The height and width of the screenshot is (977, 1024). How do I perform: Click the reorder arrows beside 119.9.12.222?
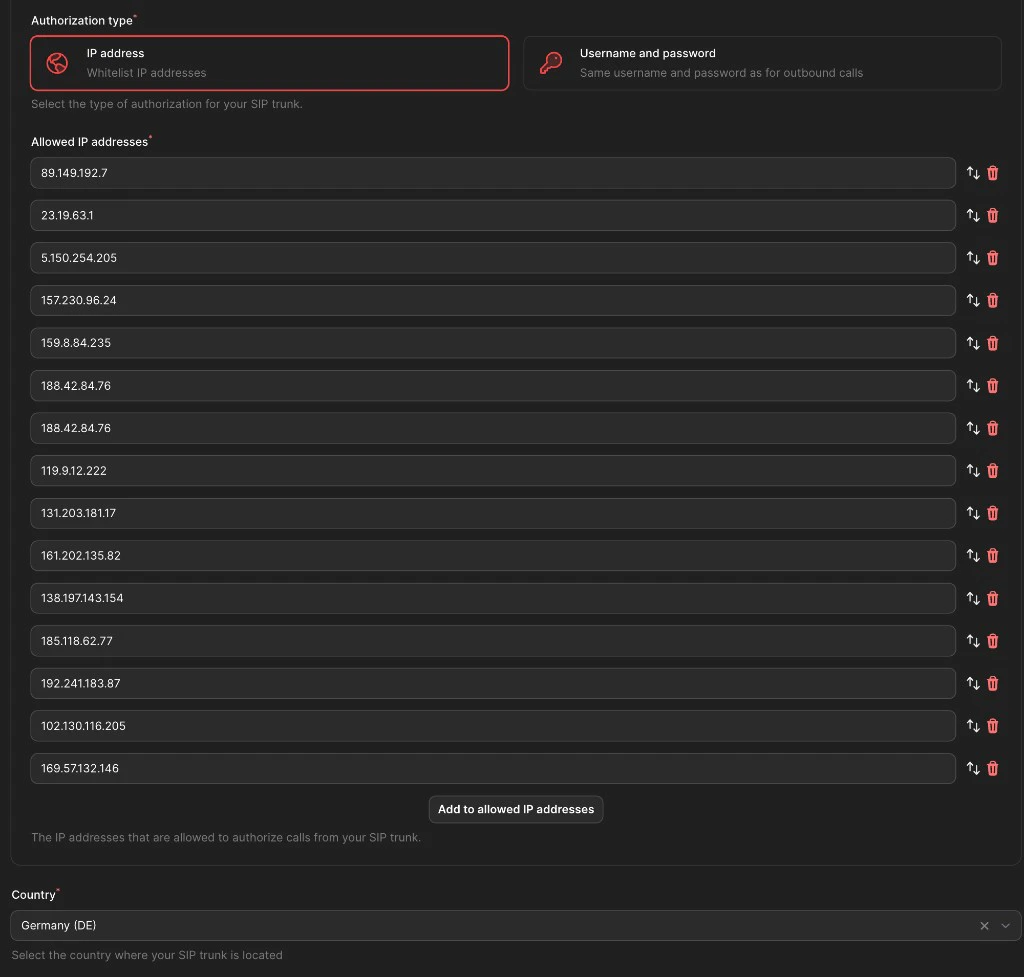click(x=972, y=470)
